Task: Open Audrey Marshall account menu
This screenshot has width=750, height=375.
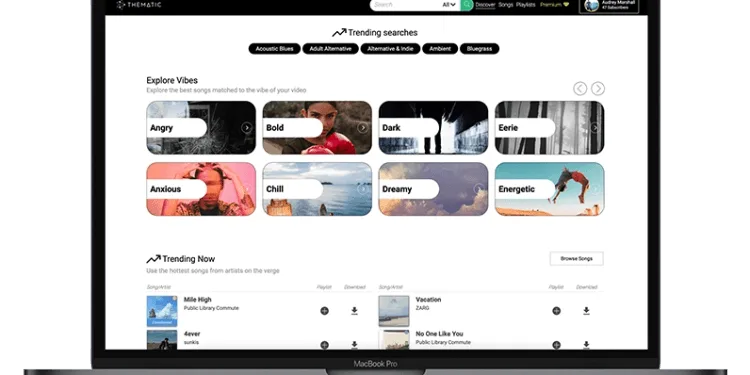Action: tap(609, 5)
